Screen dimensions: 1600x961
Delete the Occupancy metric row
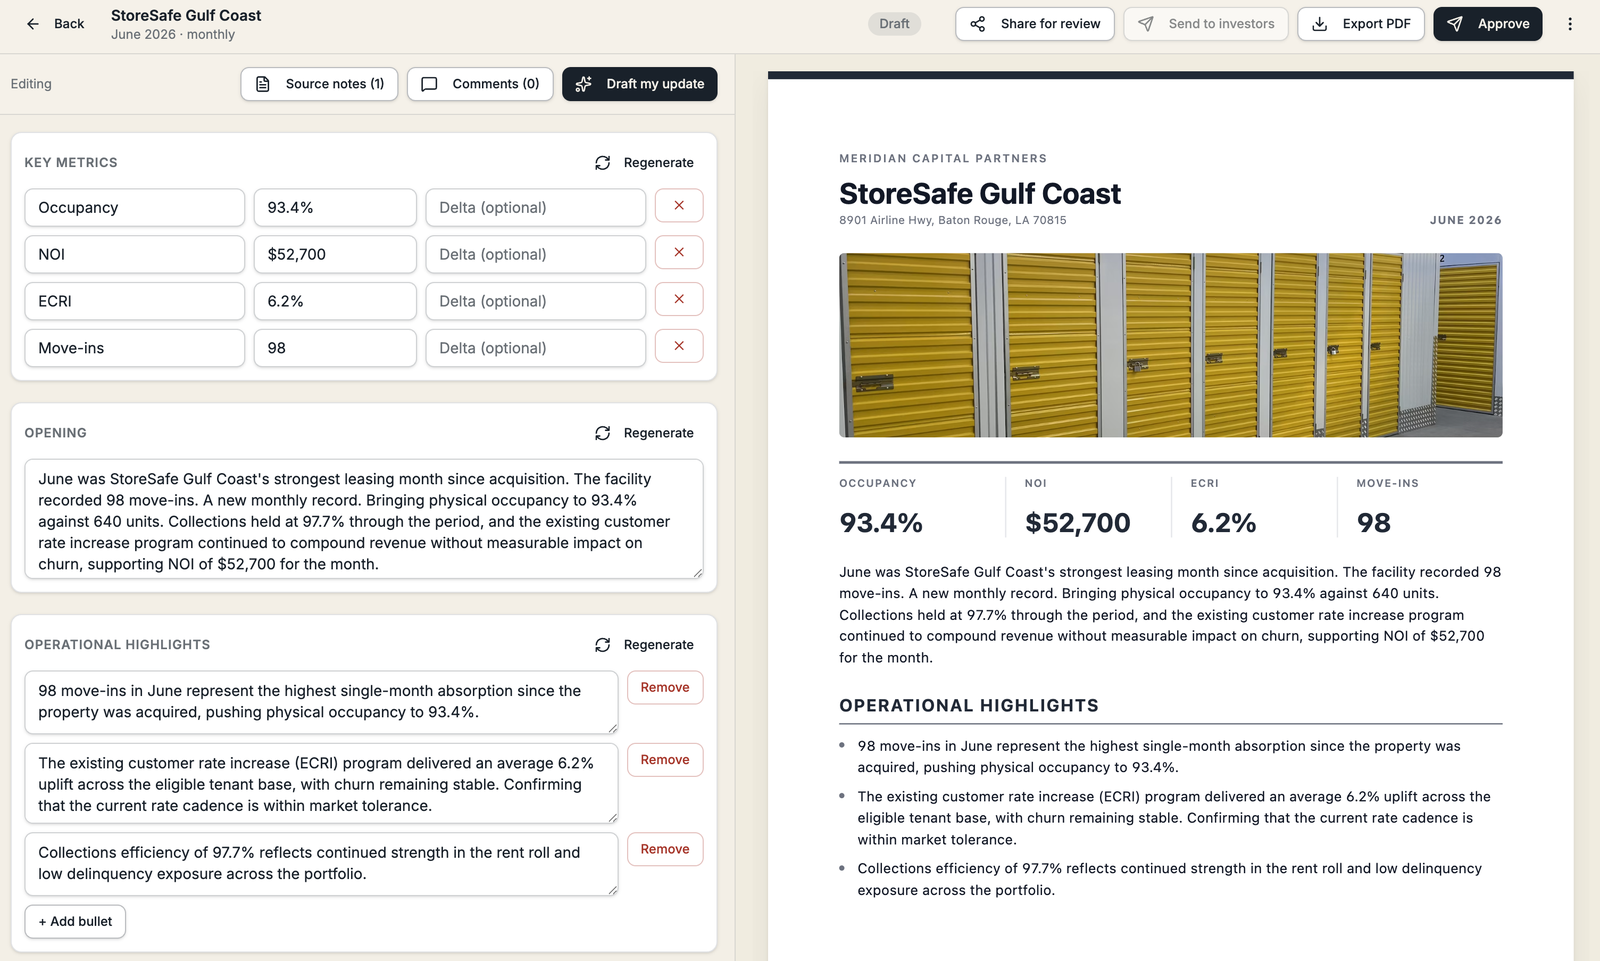679,206
